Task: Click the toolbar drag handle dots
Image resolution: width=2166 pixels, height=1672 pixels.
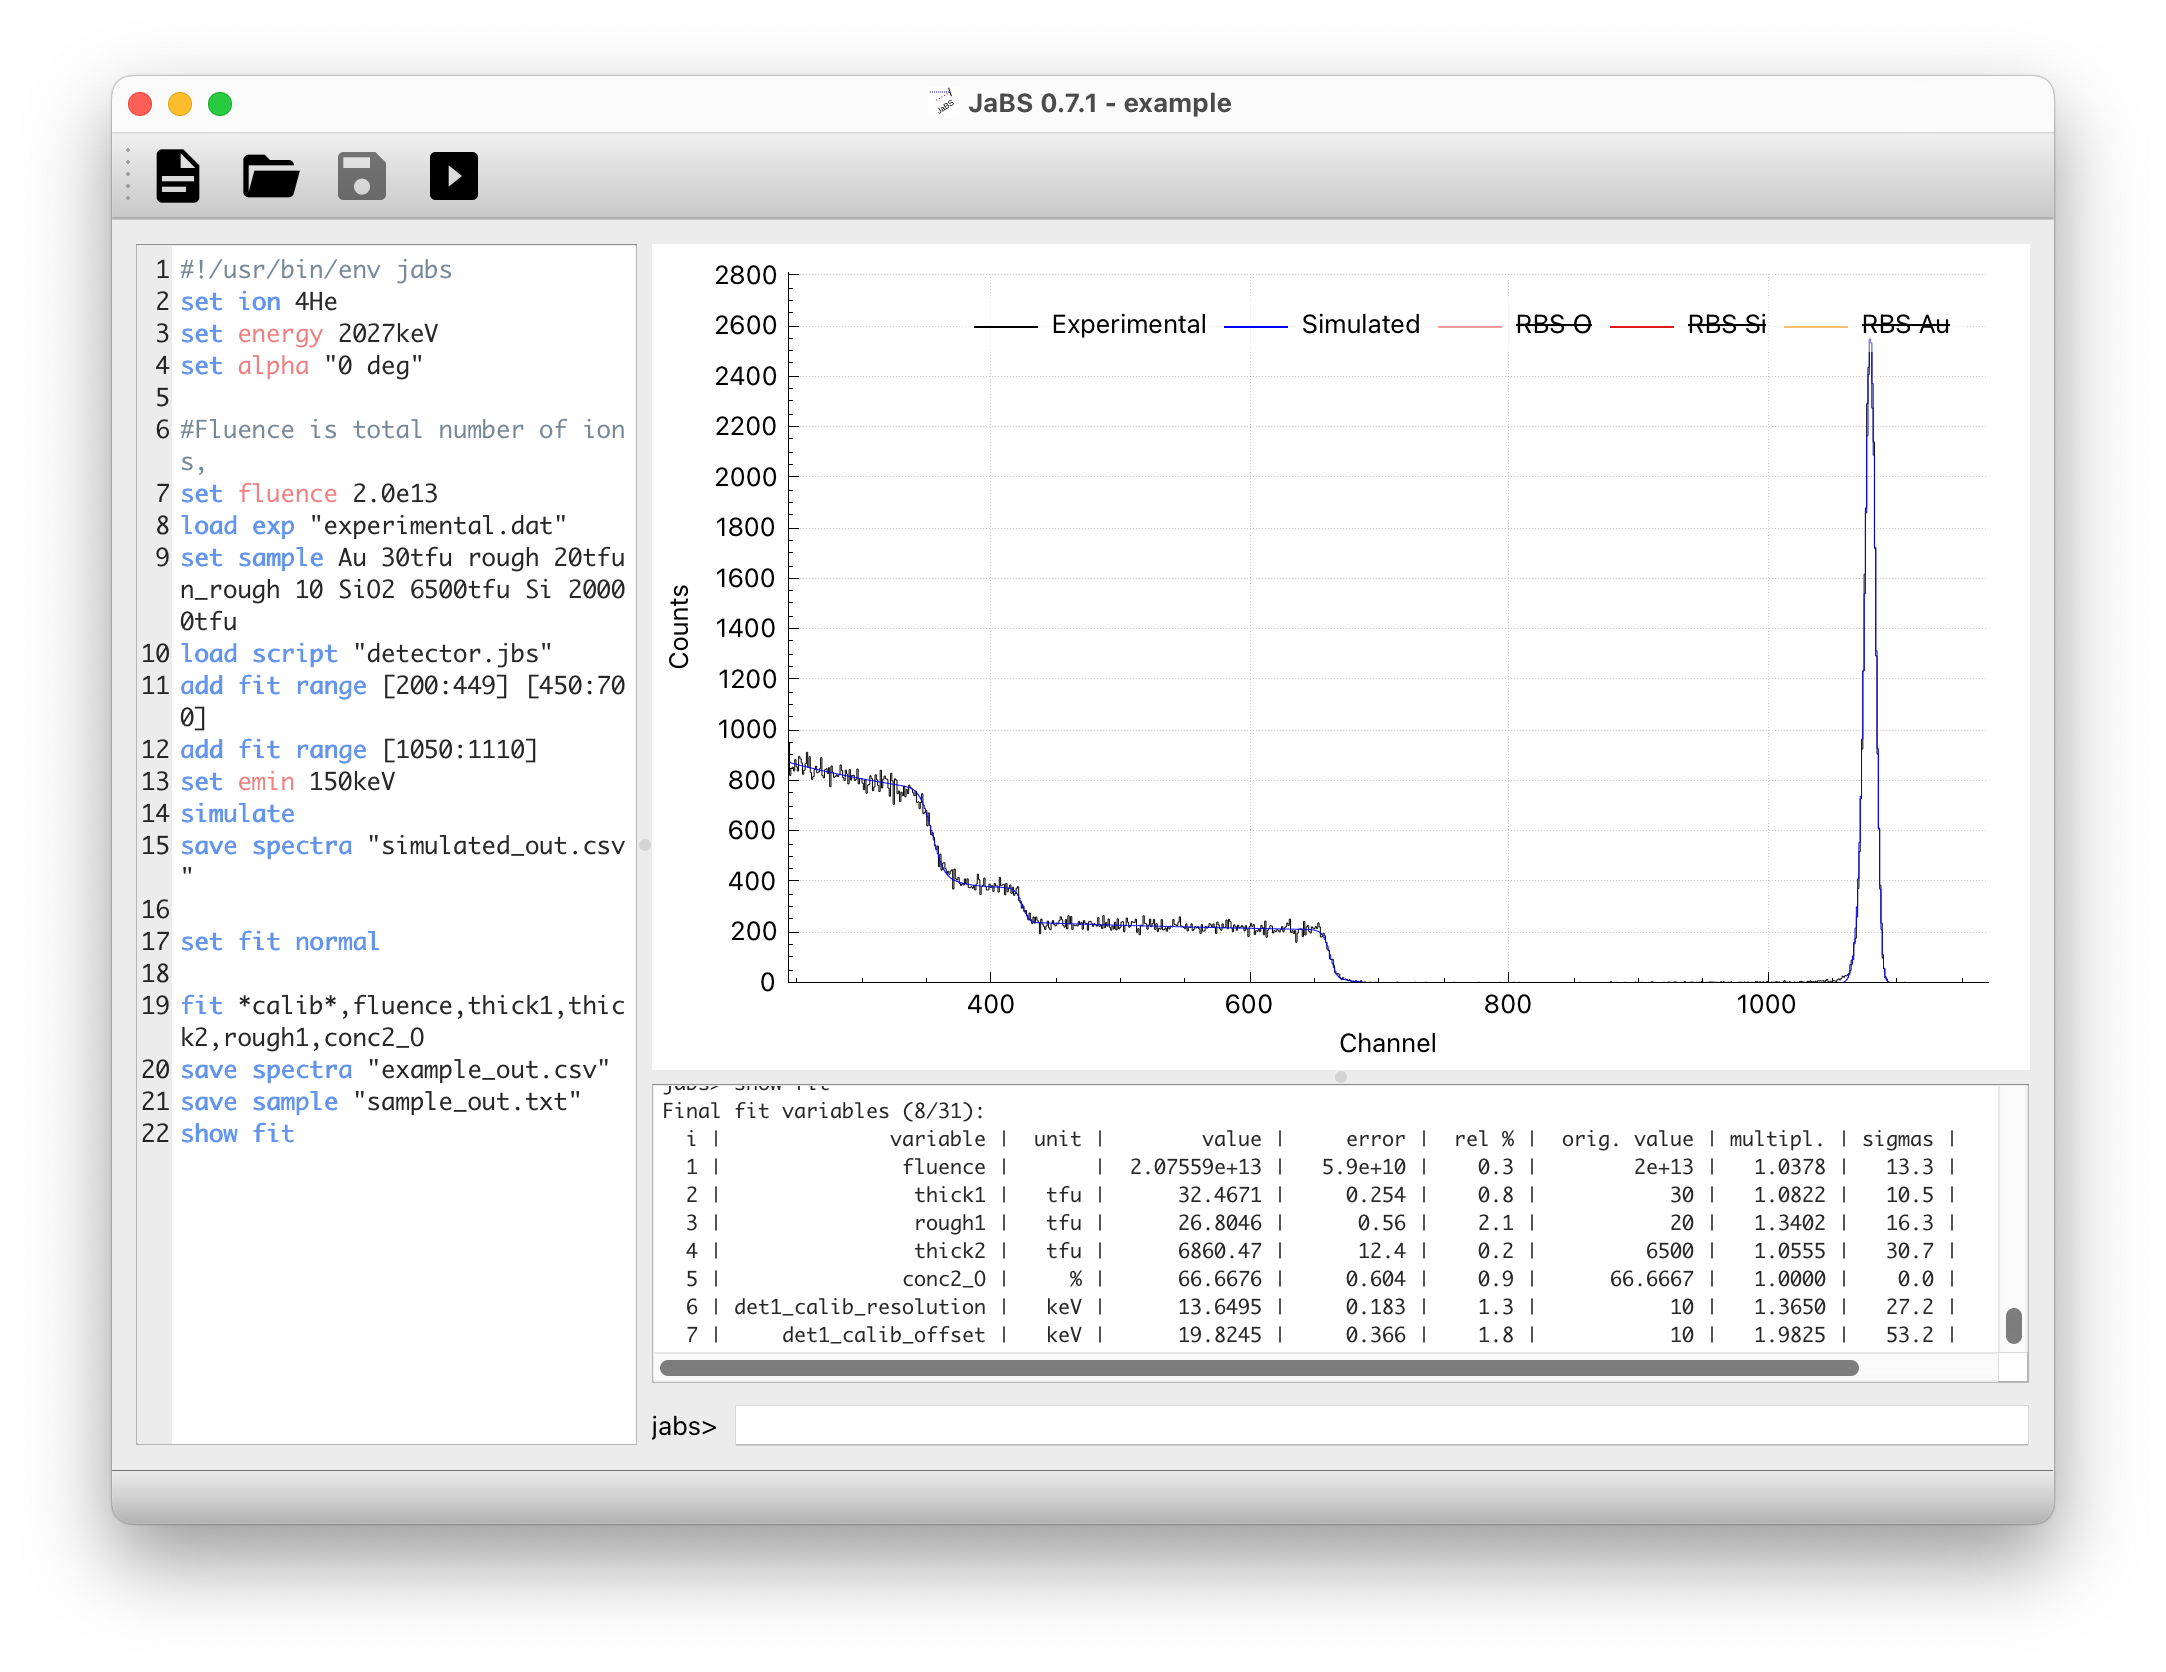Action: [128, 175]
